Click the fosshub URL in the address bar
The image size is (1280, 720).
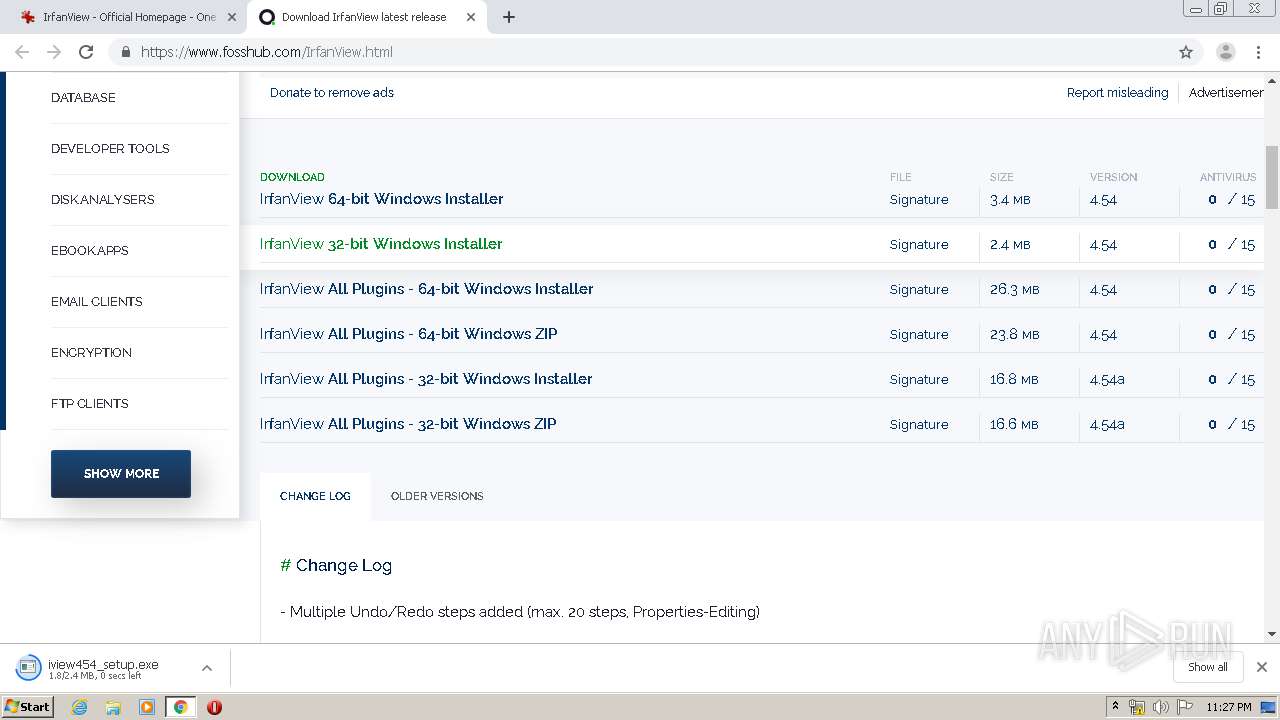click(x=267, y=52)
